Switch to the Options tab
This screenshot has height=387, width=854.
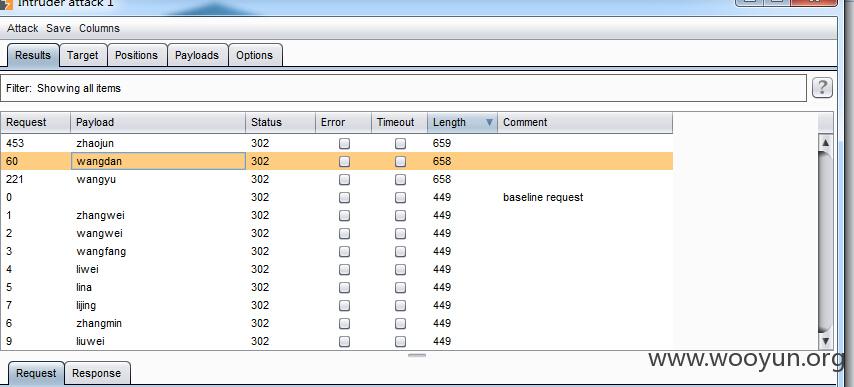(254, 55)
